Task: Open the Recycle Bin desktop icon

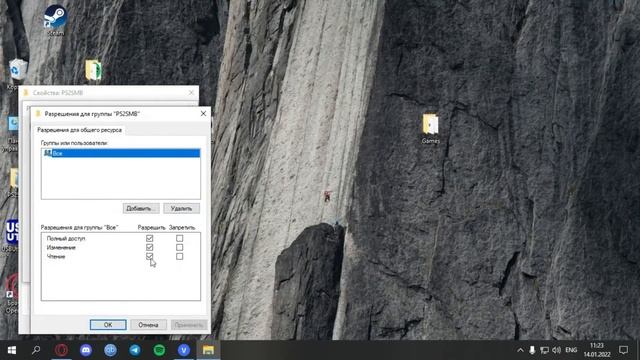Action: [17, 71]
